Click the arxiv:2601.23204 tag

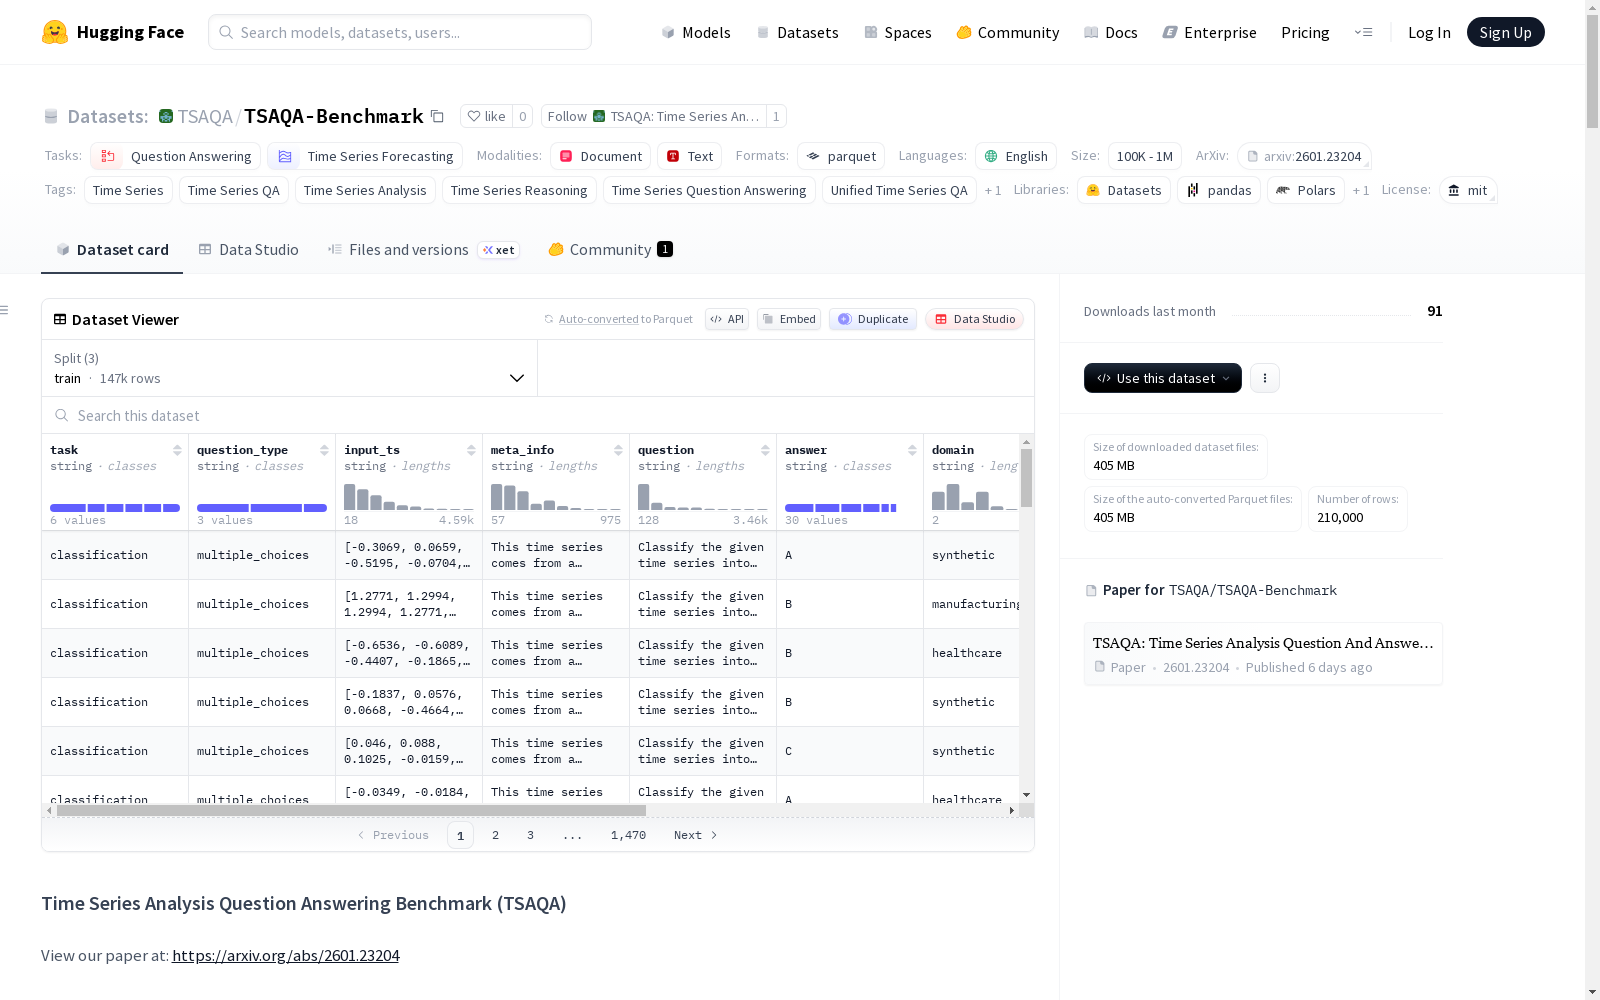coord(1304,156)
